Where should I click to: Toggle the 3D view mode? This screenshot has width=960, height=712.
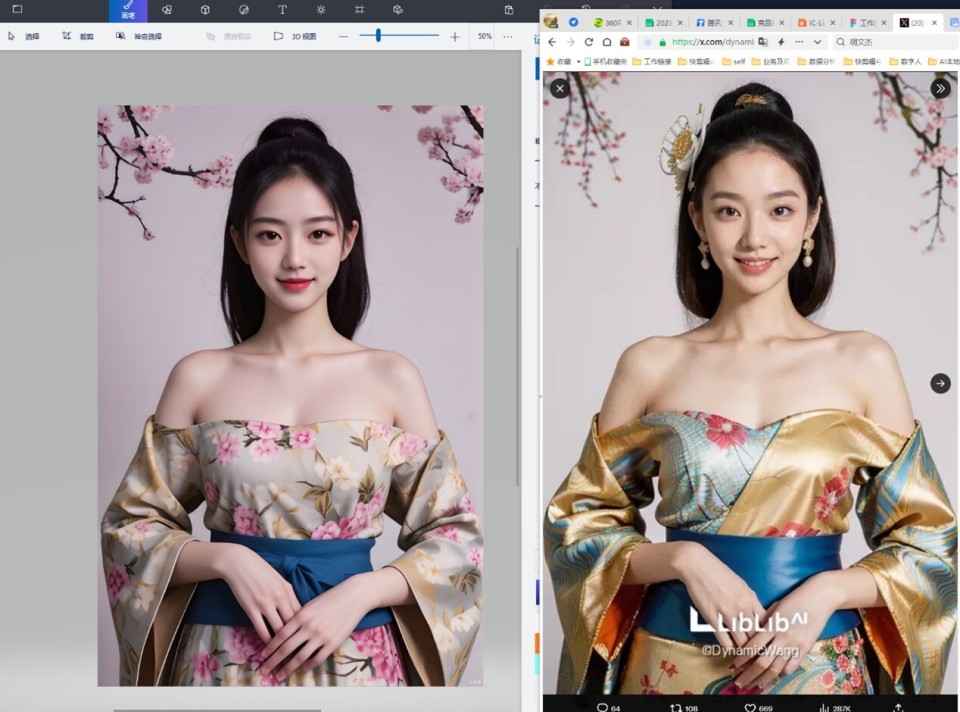pos(290,36)
